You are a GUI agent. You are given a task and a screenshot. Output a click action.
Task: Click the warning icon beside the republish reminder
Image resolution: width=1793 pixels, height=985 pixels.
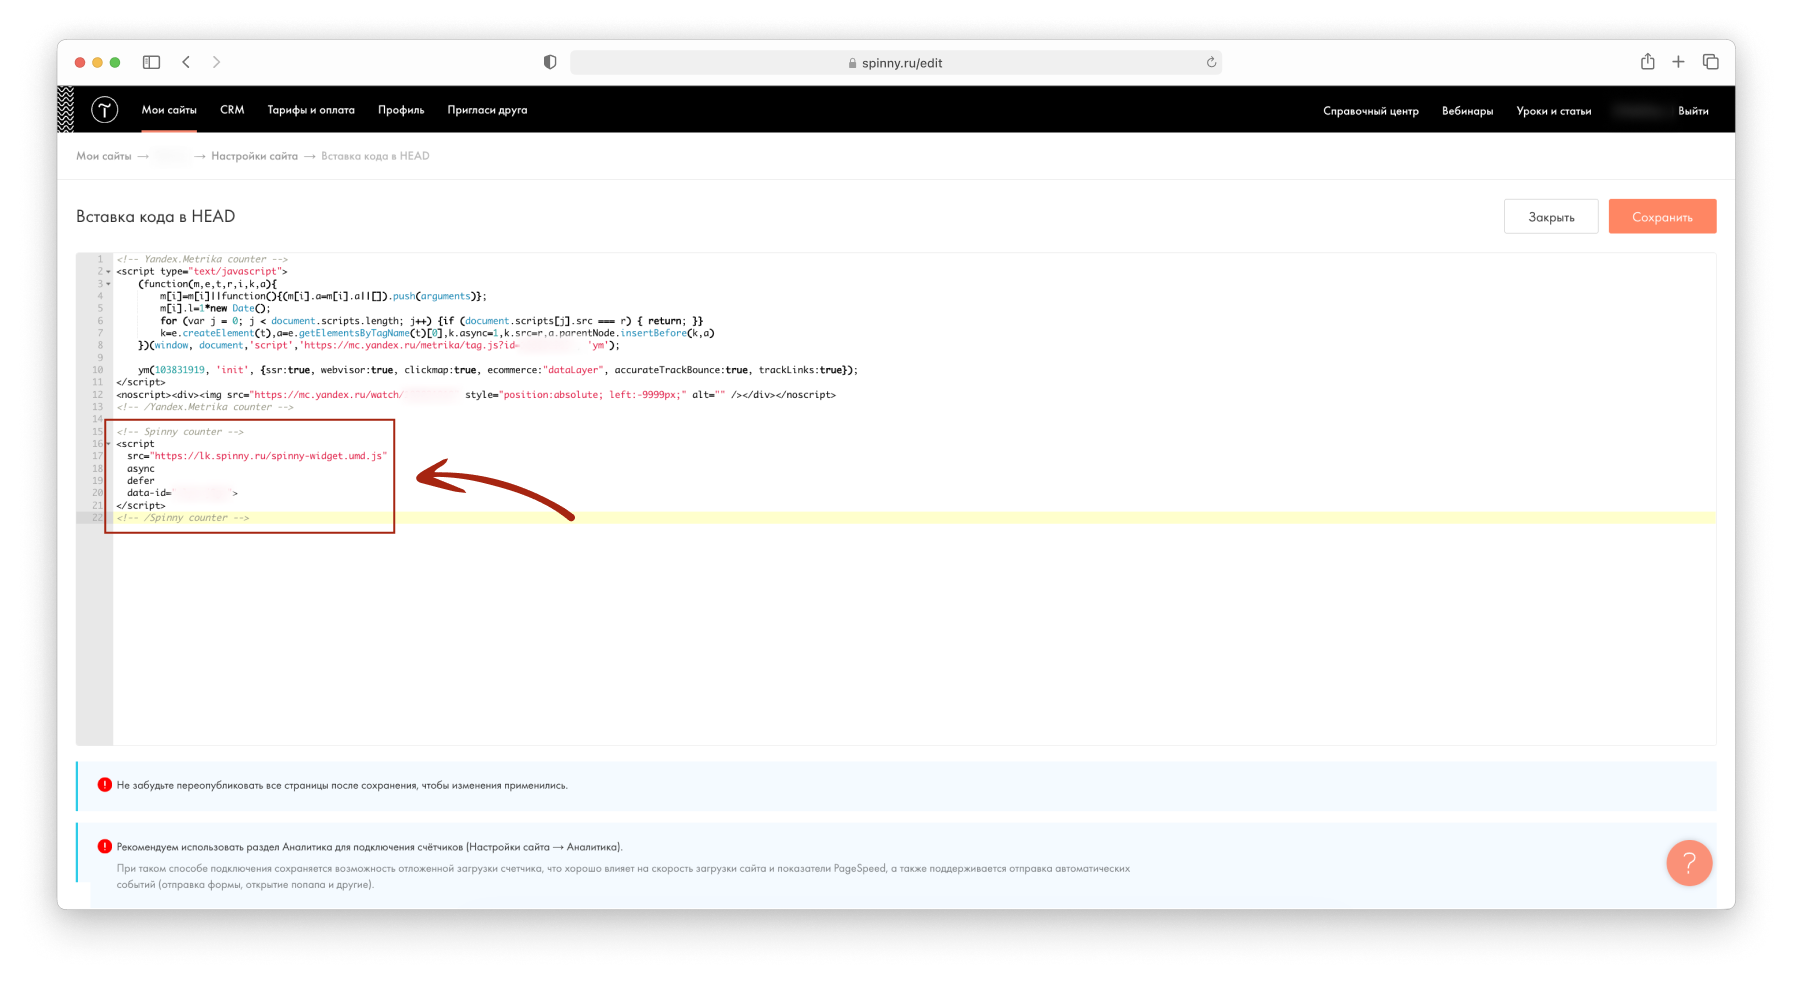(104, 785)
